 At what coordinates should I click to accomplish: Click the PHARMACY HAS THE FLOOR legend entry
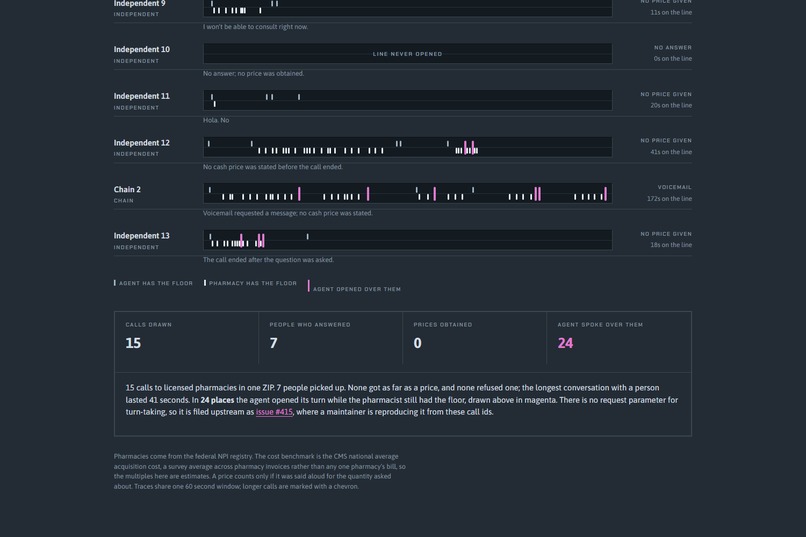(250, 283)
